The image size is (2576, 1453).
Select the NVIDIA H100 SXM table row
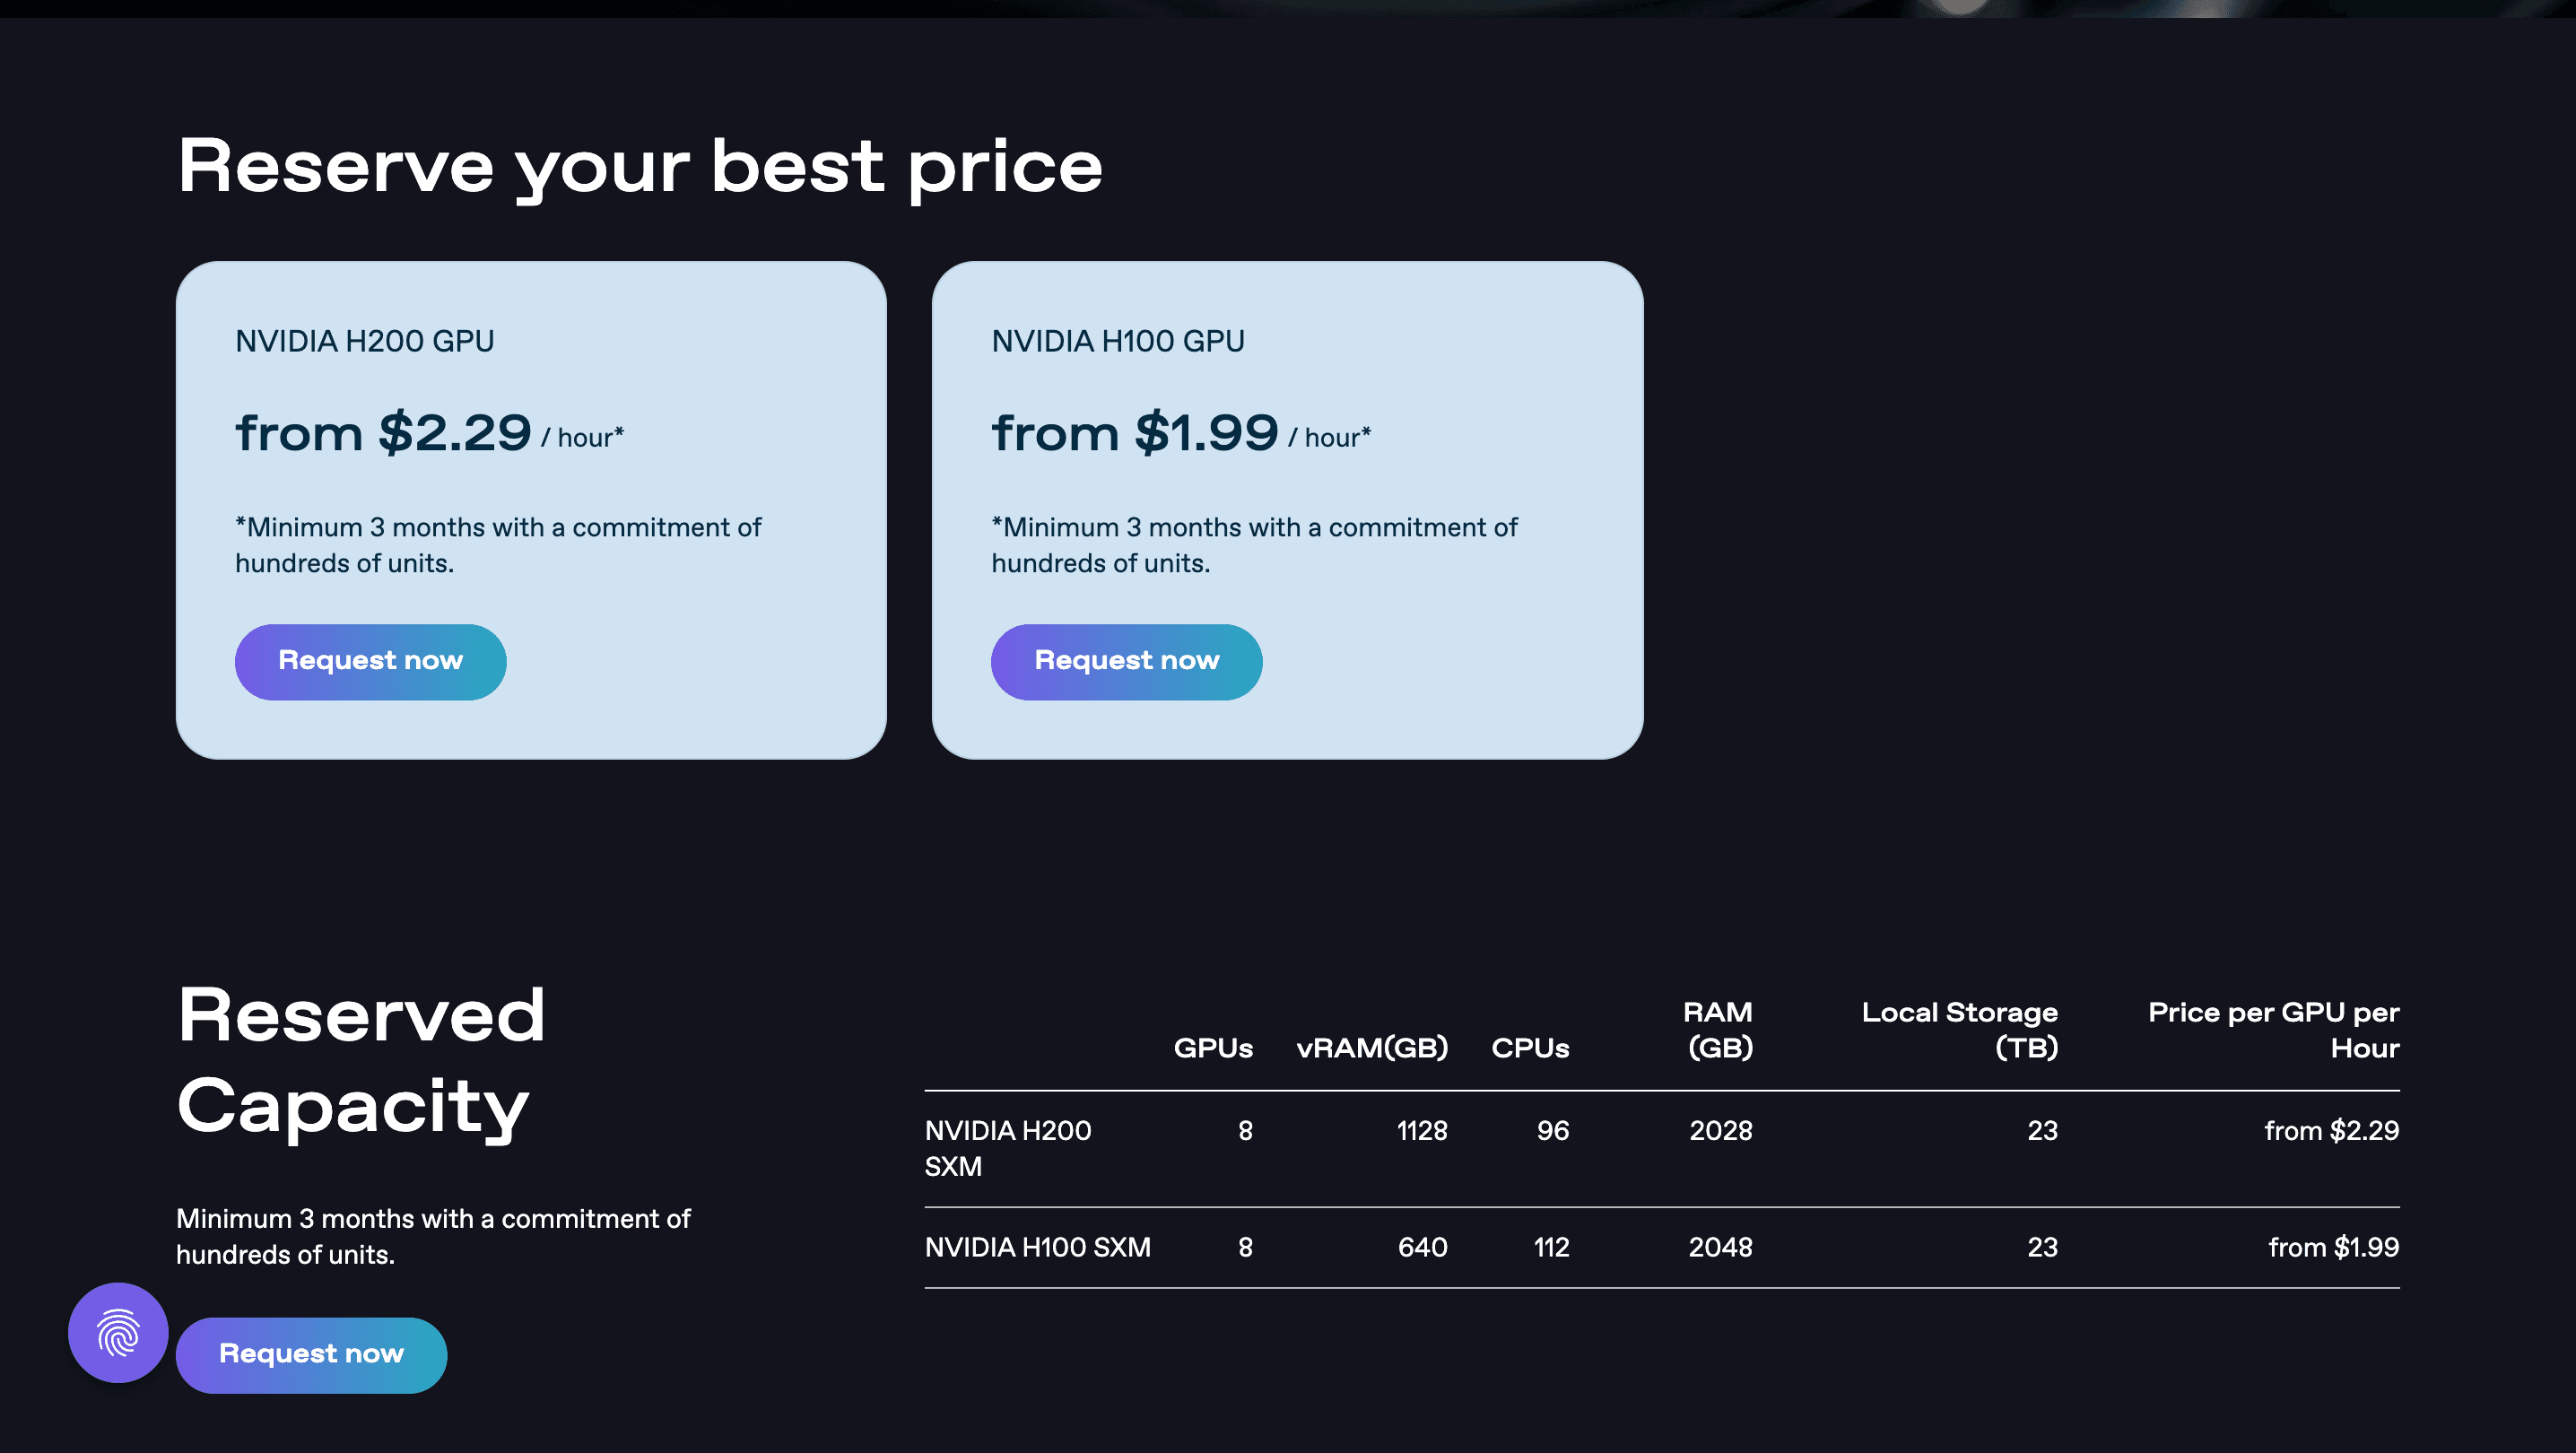1037,1247
